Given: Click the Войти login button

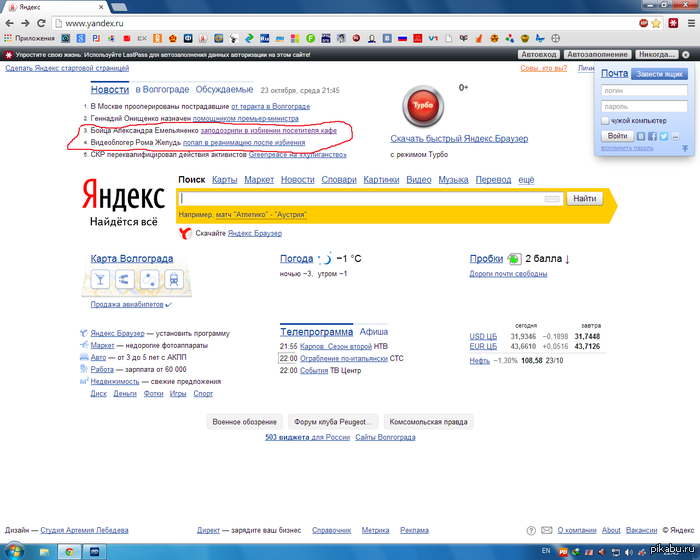Looking at the screenshot, I should click(617, 135).
